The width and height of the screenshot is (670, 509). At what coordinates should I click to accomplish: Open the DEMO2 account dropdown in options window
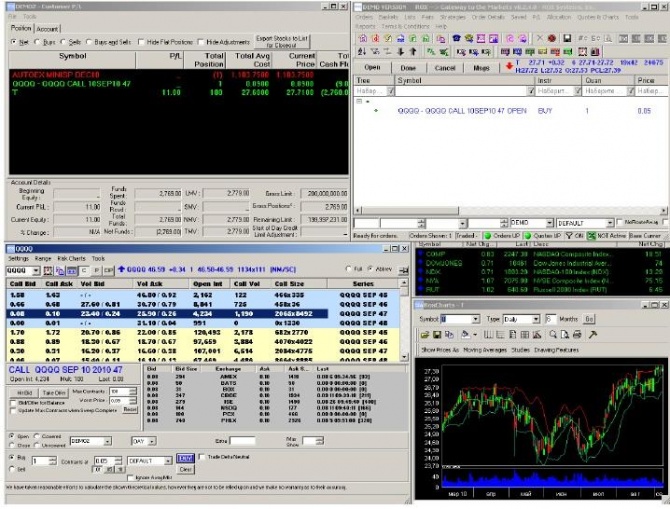pos(107,441)
